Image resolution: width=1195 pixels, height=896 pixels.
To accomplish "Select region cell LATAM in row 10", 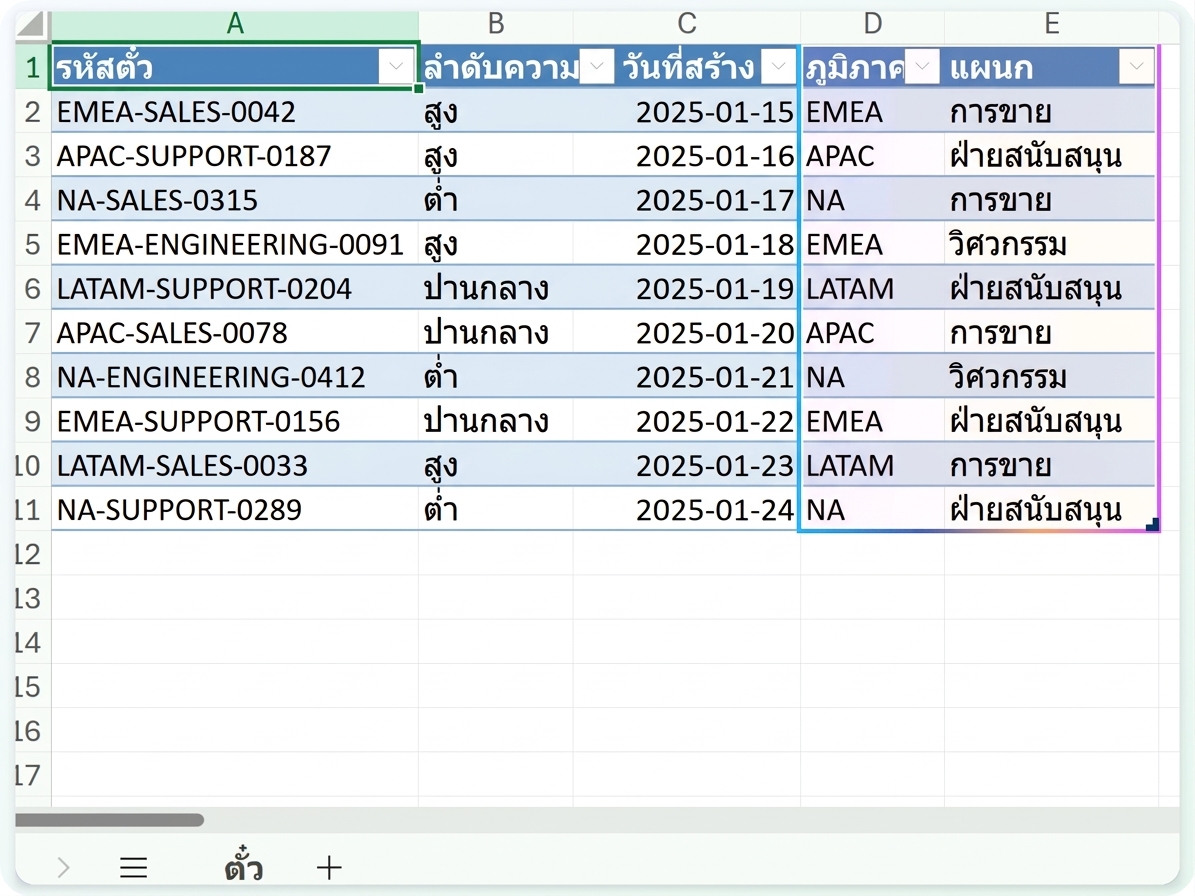I will (x=873, y=466).
